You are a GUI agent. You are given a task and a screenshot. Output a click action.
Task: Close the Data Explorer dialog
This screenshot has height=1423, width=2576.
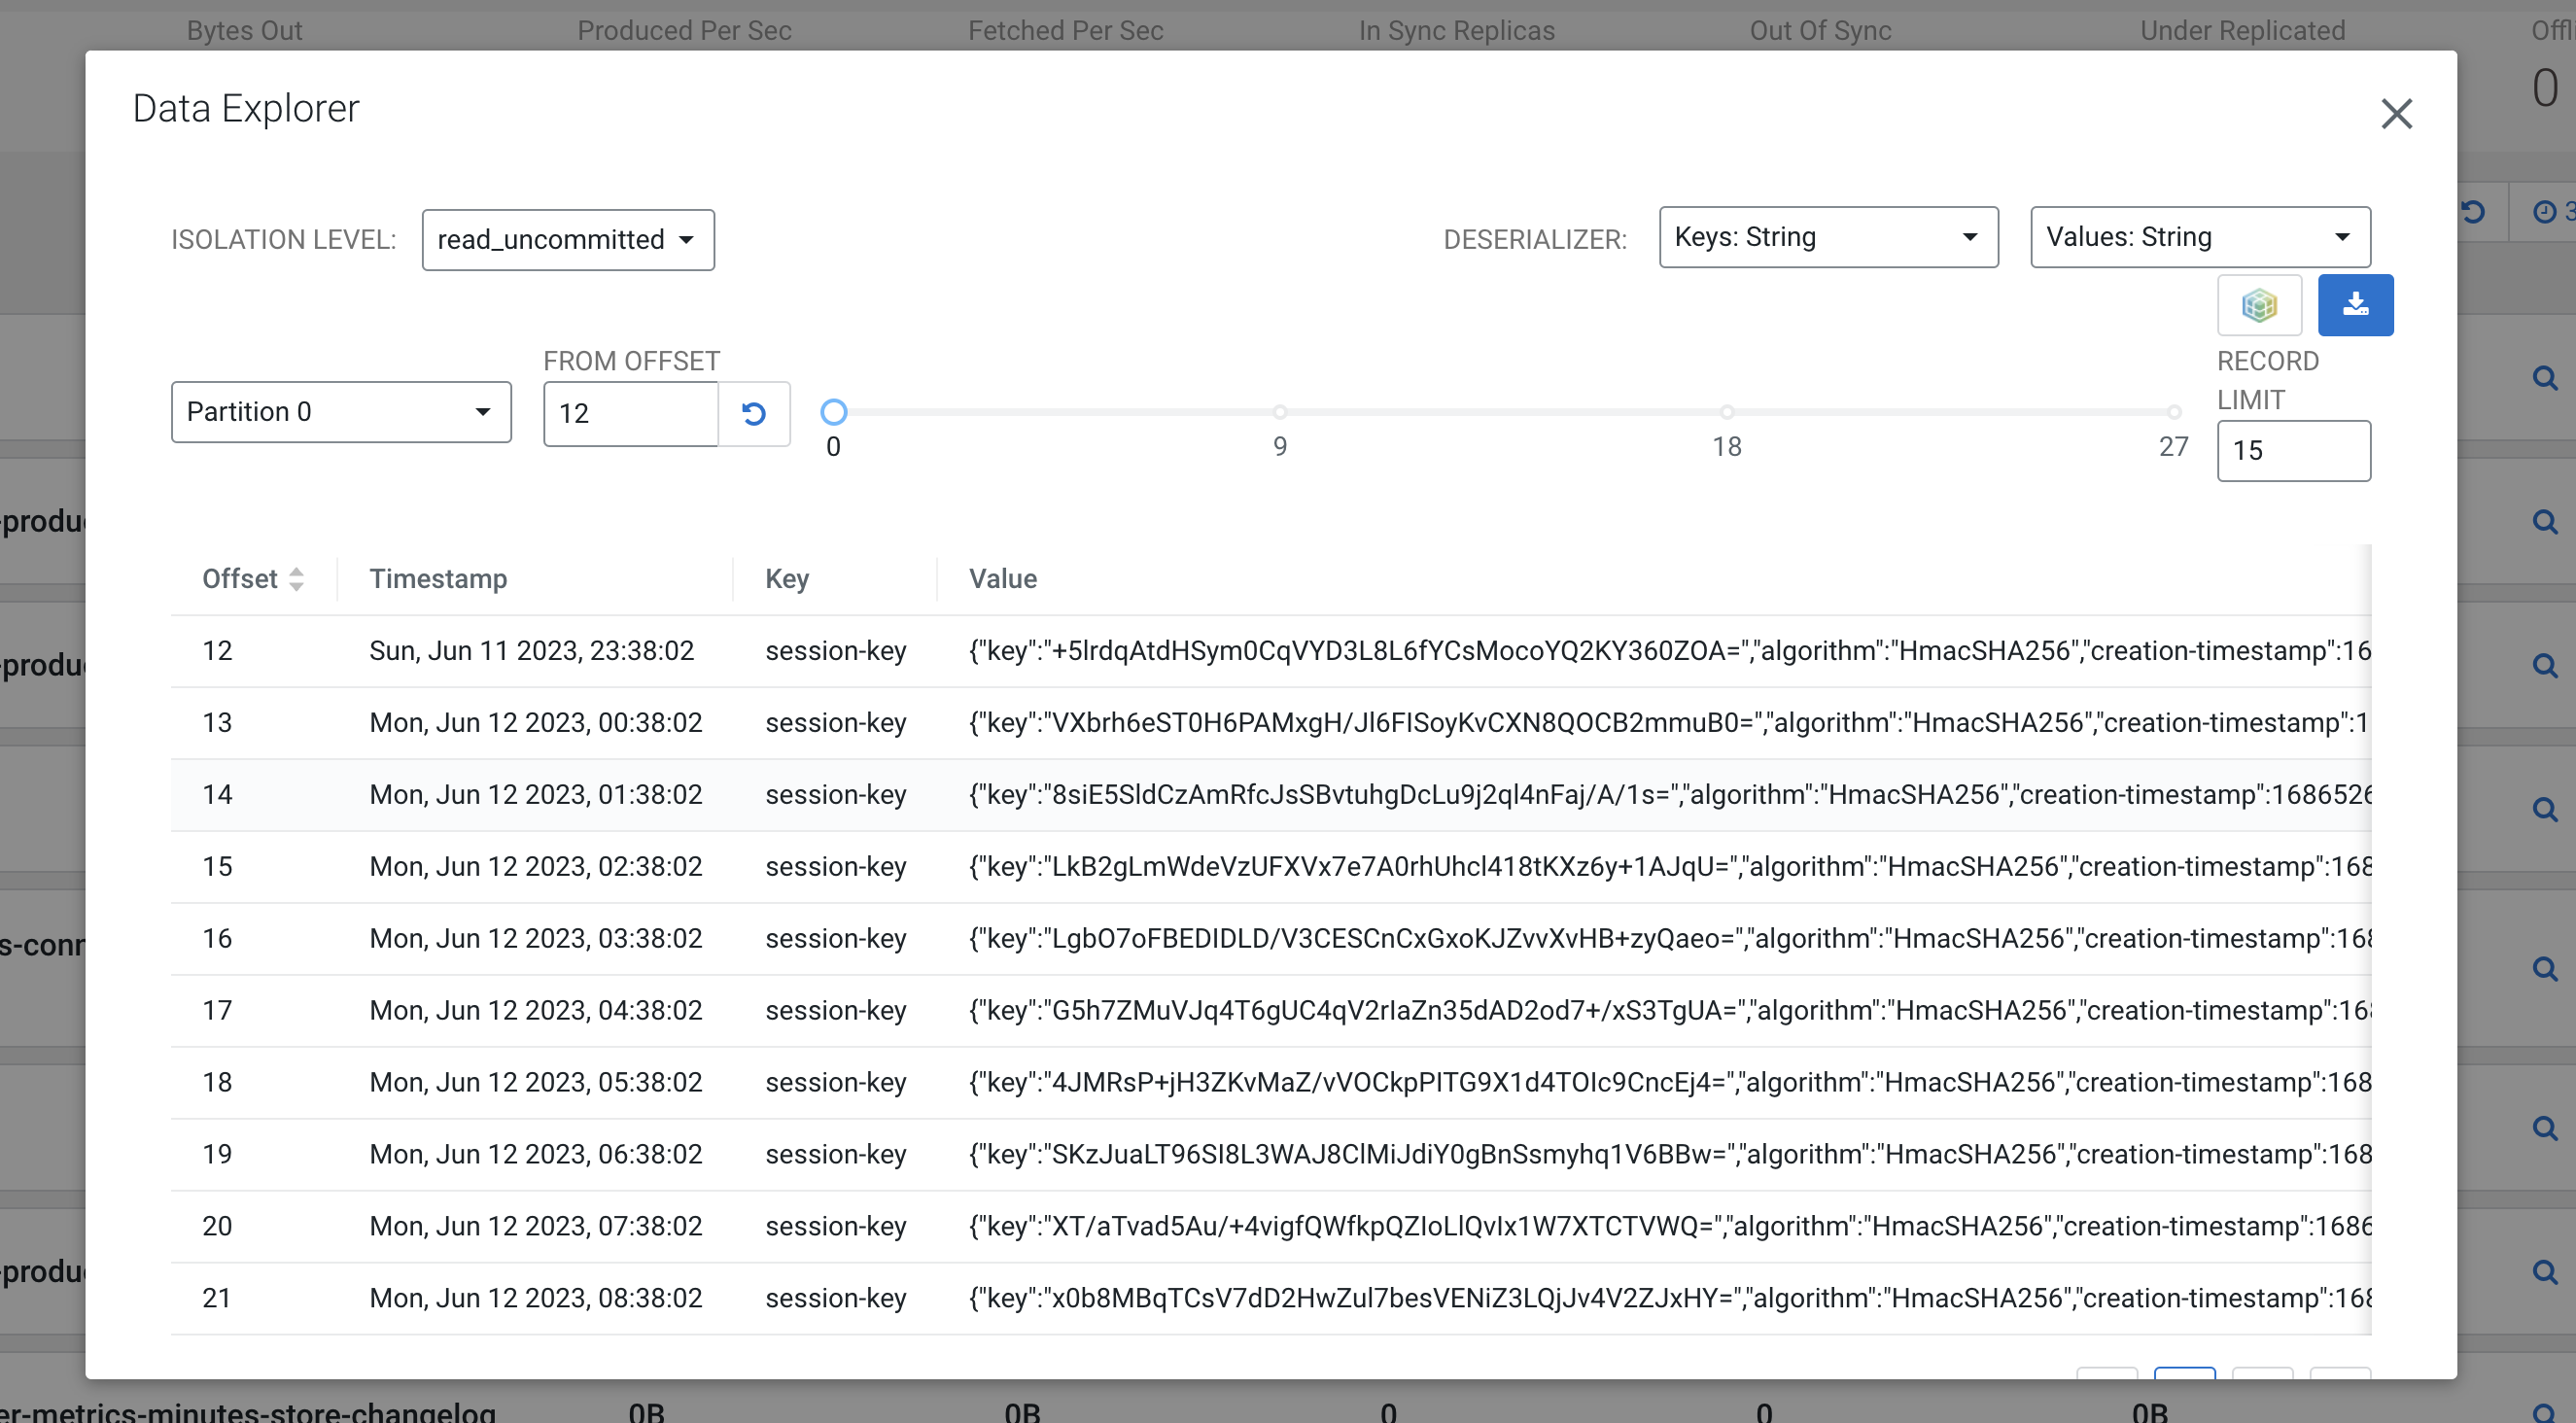[2396, 114]
